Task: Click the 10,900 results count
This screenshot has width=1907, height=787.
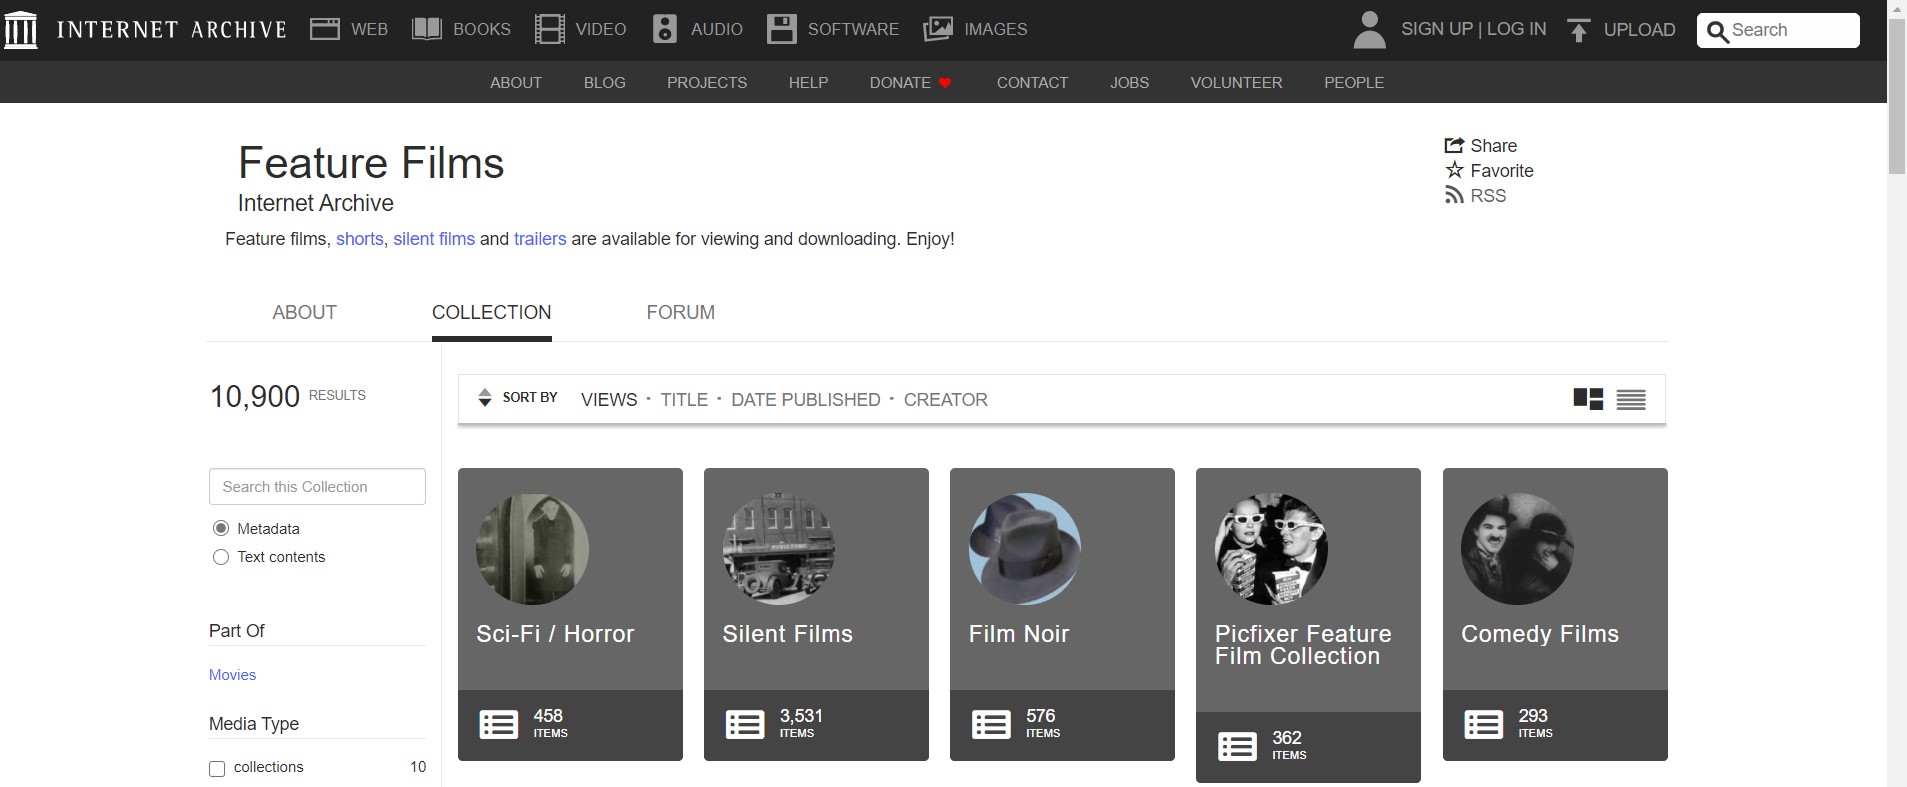Action: 255,397
